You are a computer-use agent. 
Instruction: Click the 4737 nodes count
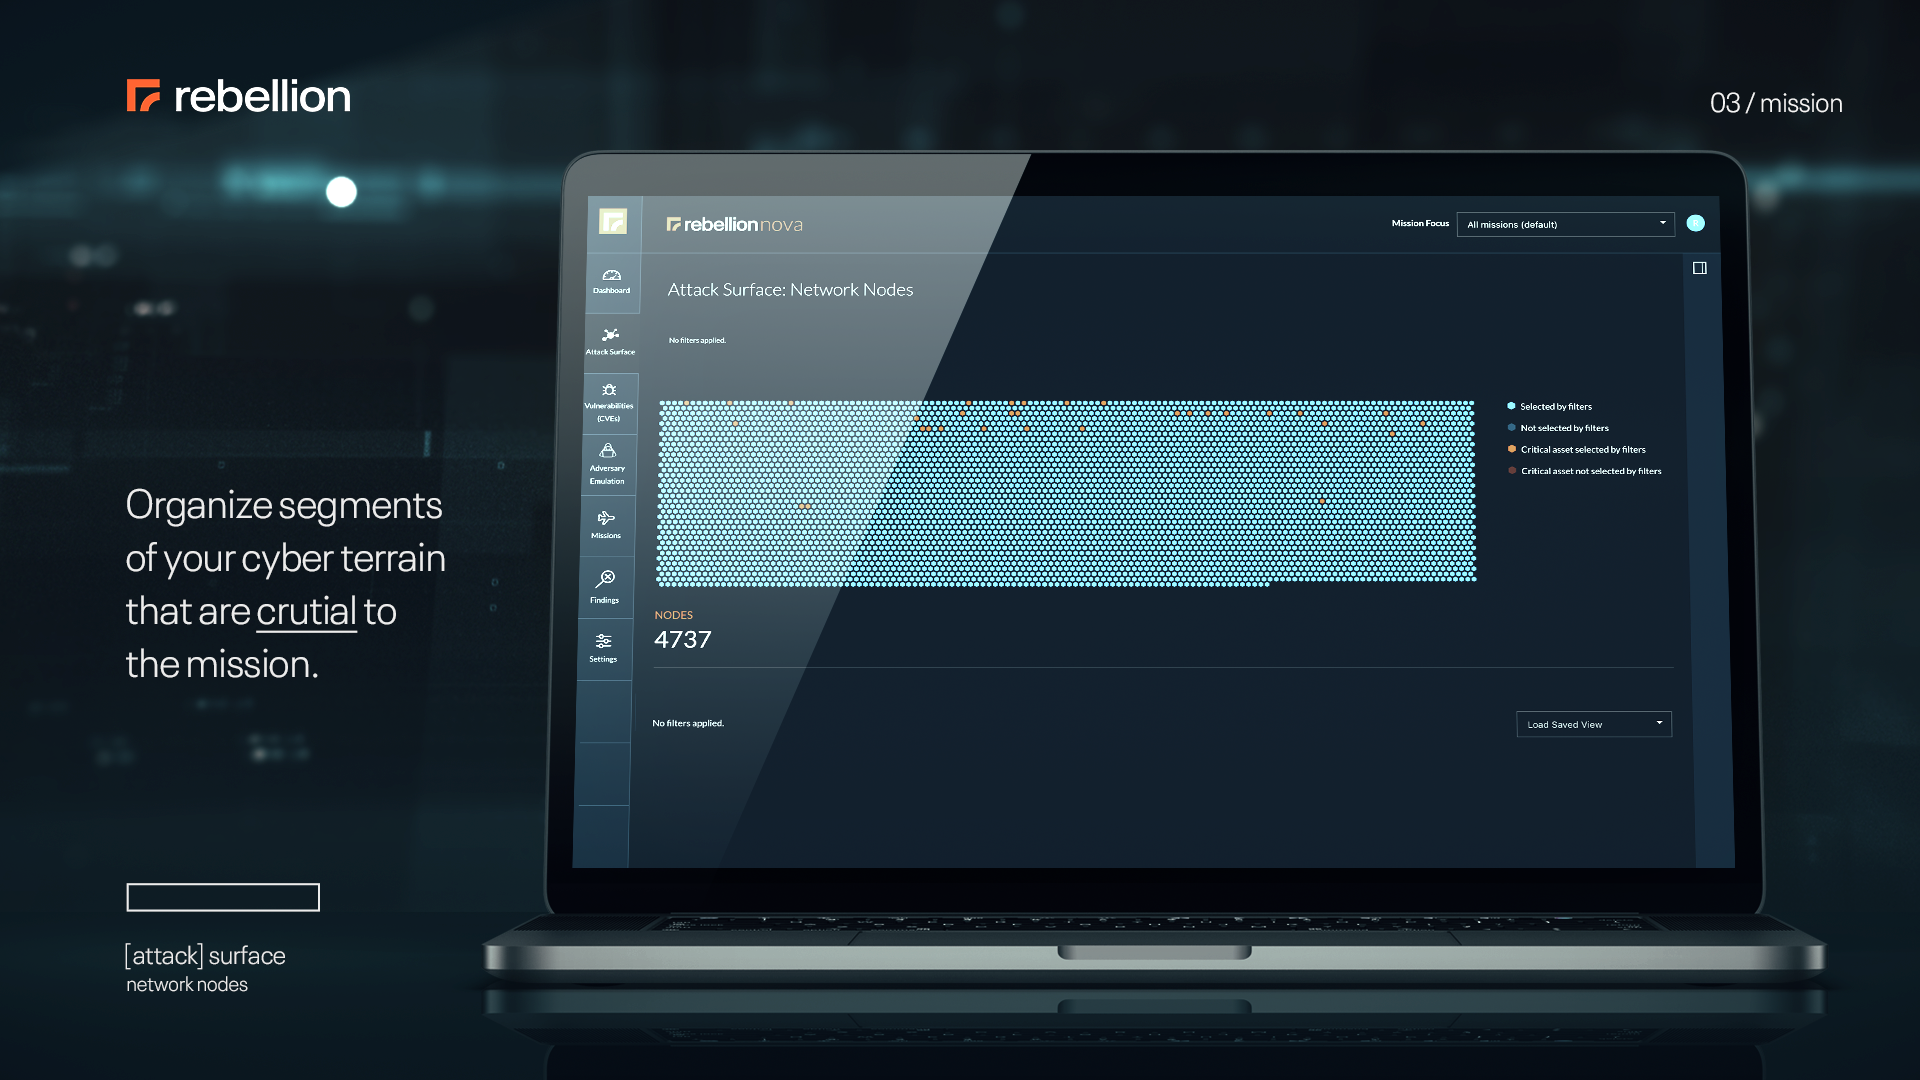coord(683,640)
